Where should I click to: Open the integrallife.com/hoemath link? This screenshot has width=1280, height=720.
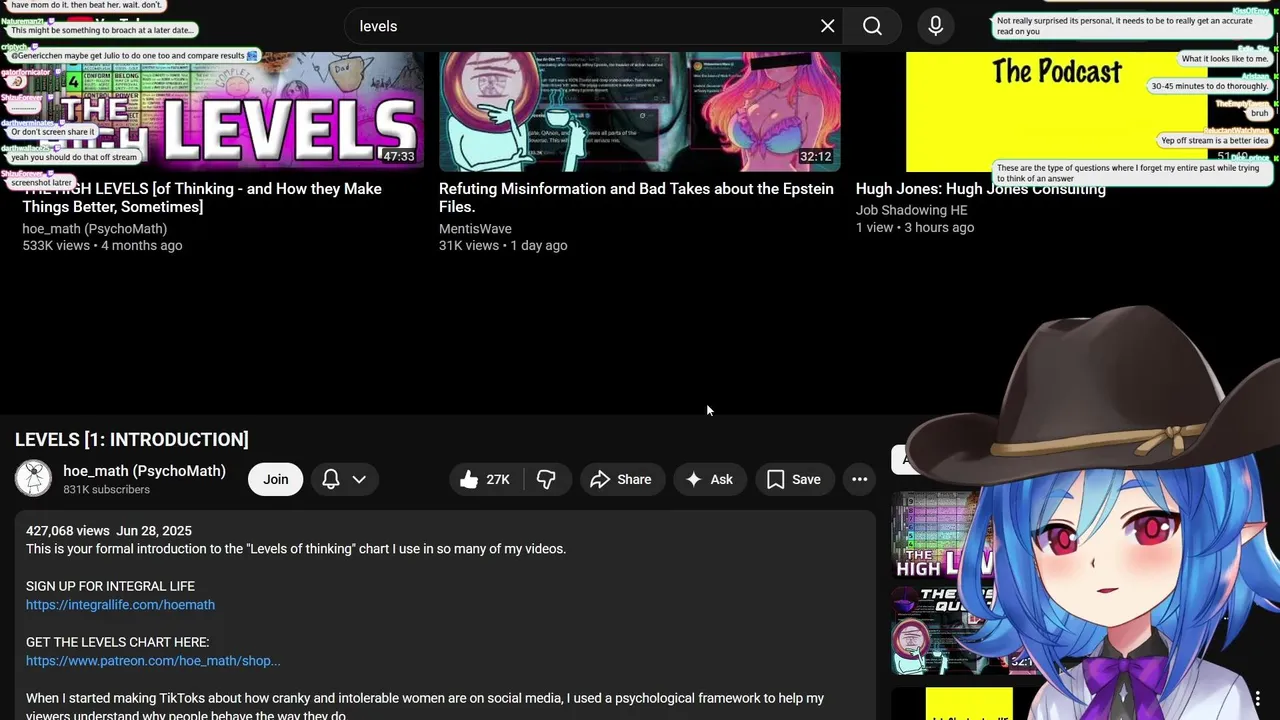tap(120, 605)
